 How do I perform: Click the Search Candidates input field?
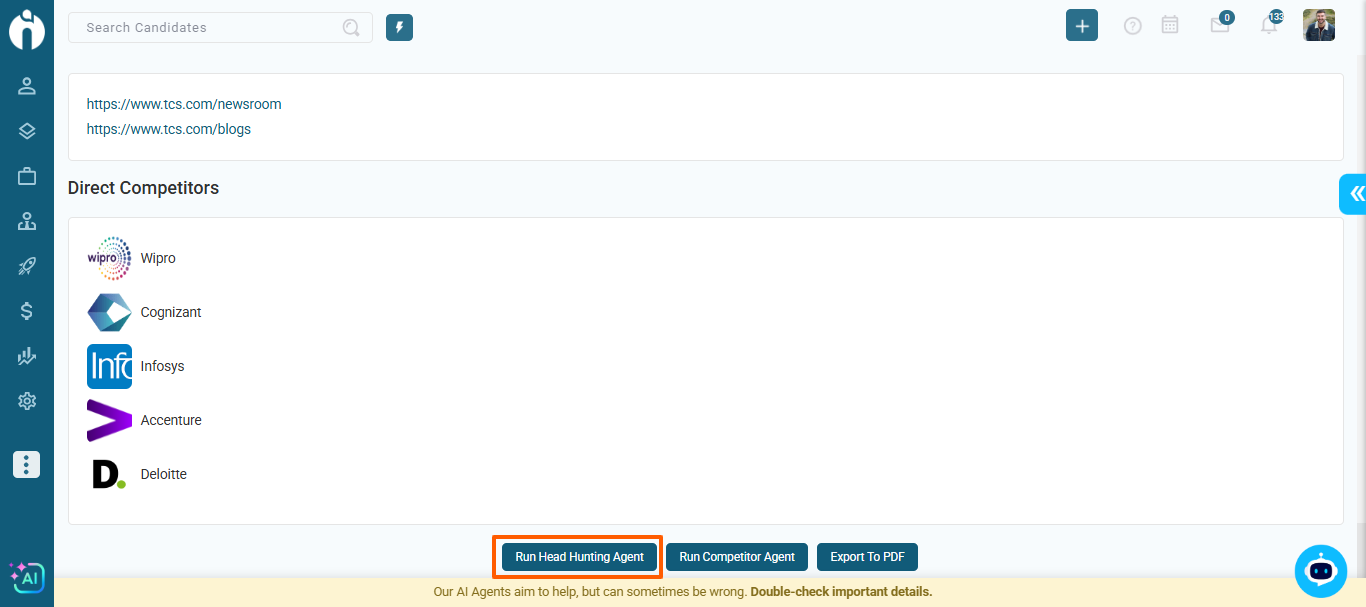210,27
